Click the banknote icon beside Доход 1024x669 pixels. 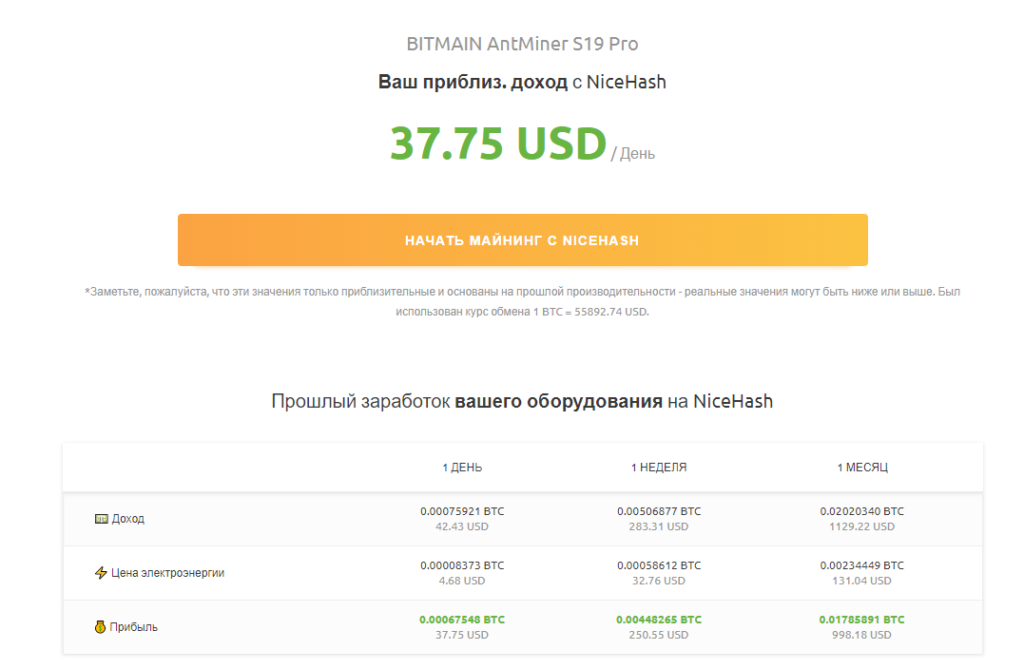tap(101, 519)
